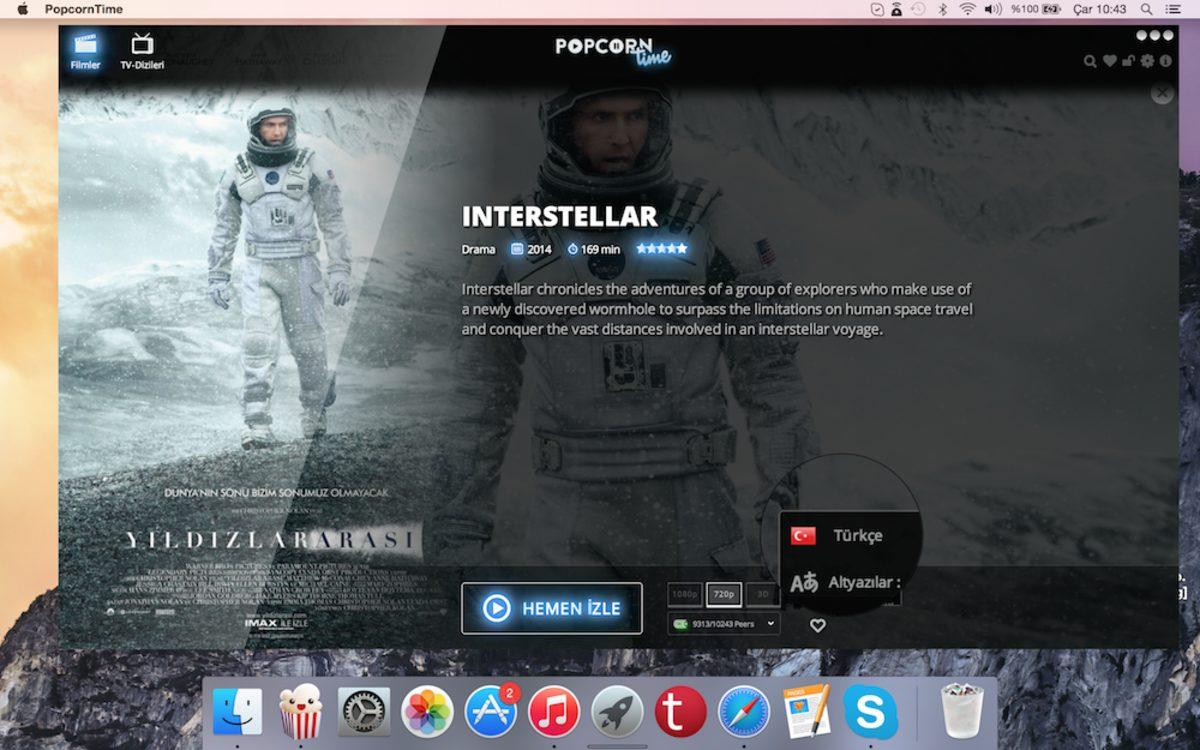Expand the 9313/10243 Peers dropdown

point(723,623)
